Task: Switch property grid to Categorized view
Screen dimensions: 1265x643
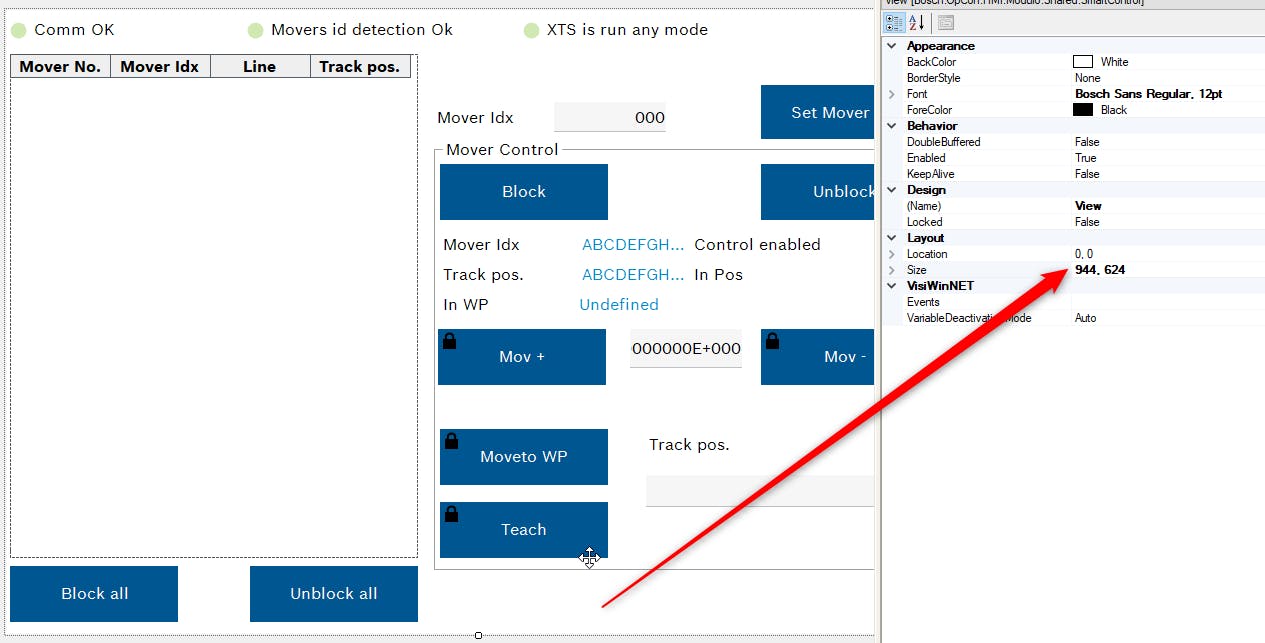Action: click(894, 23)
